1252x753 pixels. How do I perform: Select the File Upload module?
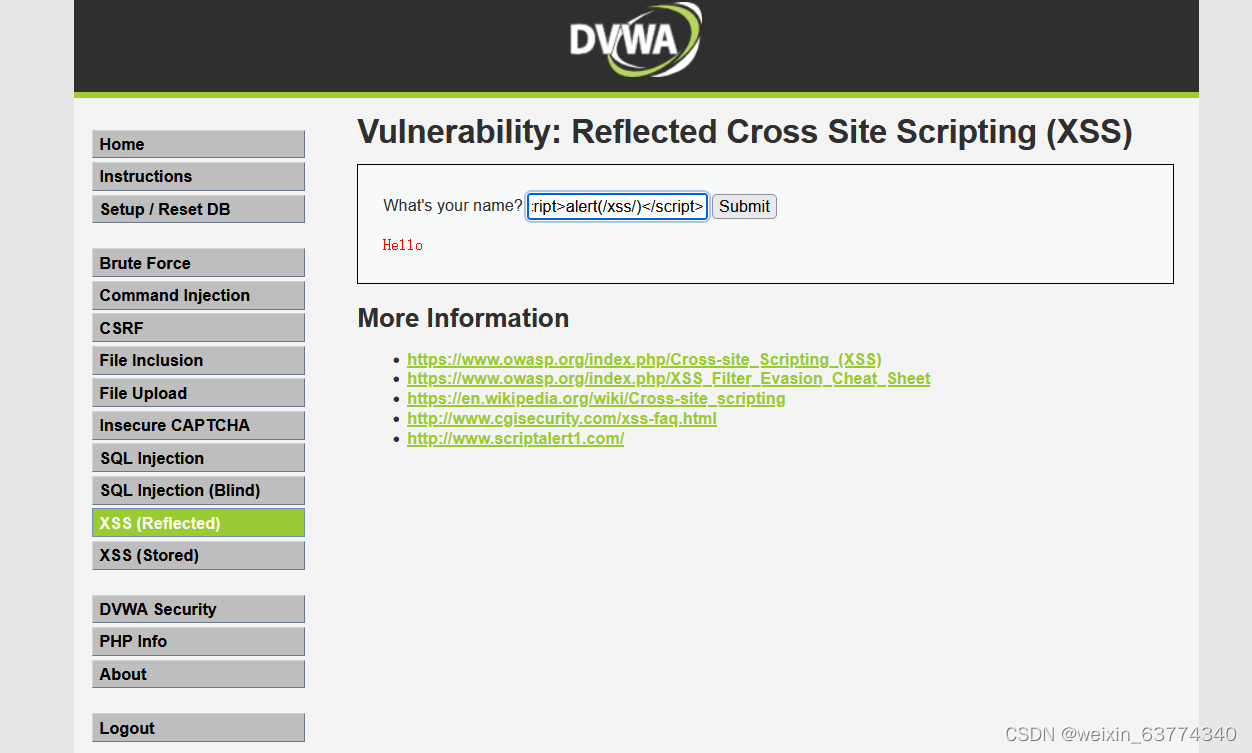tap(198, 392)
